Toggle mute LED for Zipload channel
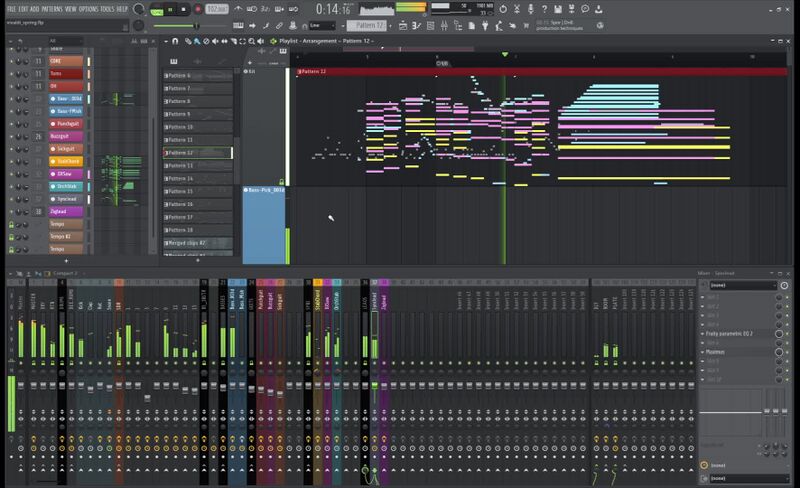The height and width of the screenshot is (488, 800). tap(12, 212)
